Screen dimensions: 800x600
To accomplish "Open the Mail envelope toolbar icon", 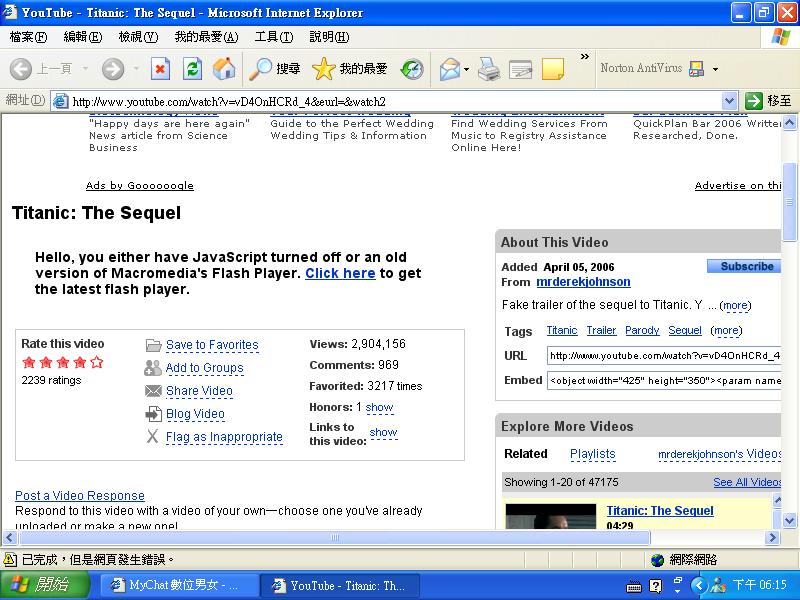I will coord(449,69).
